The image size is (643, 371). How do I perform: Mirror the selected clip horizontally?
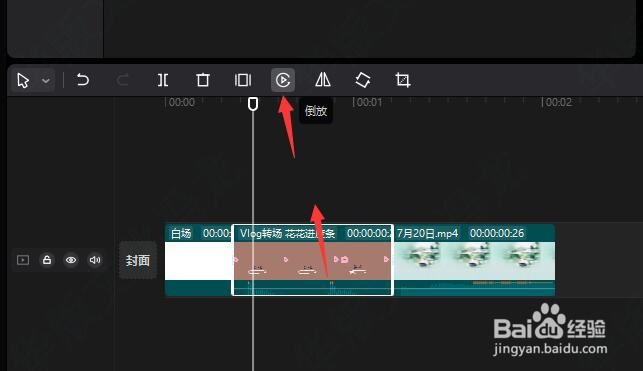coord(323,80)
